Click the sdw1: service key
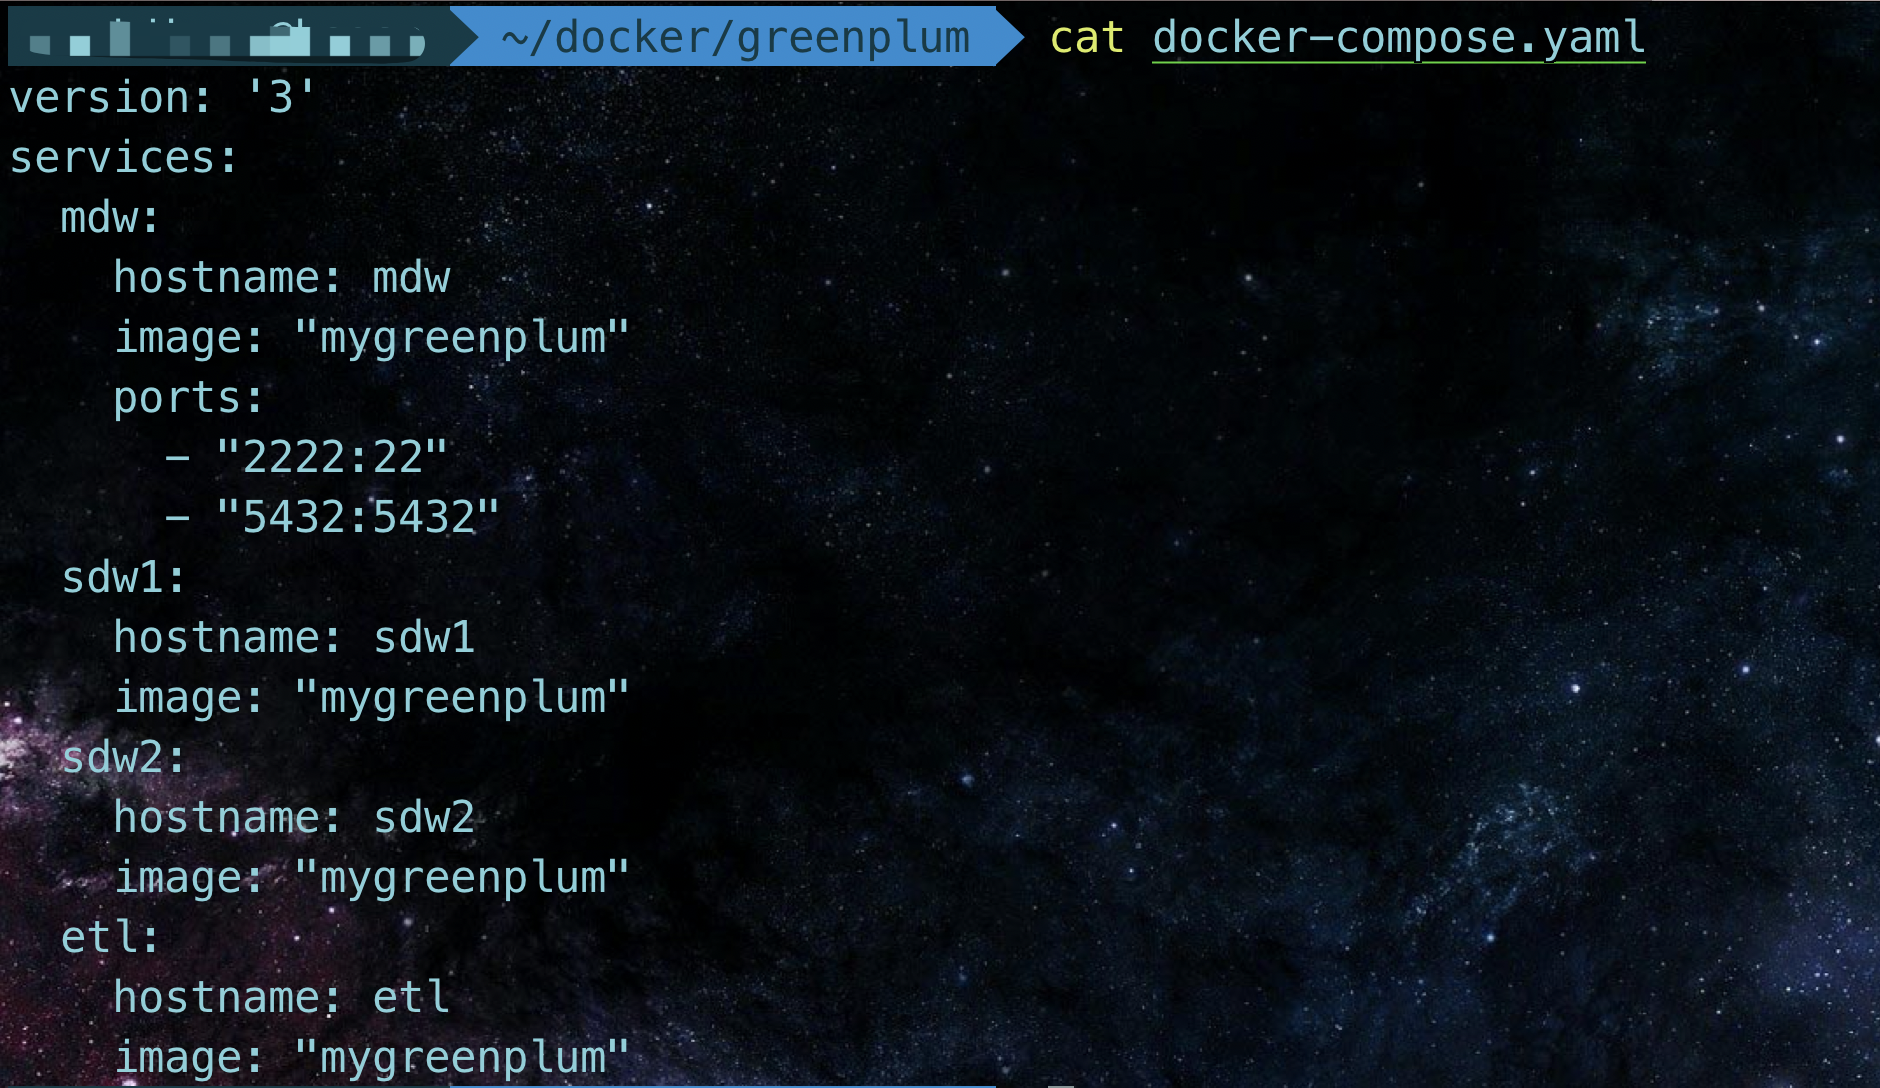Viewport: 1880px width, 1088px height. point(124,578)
